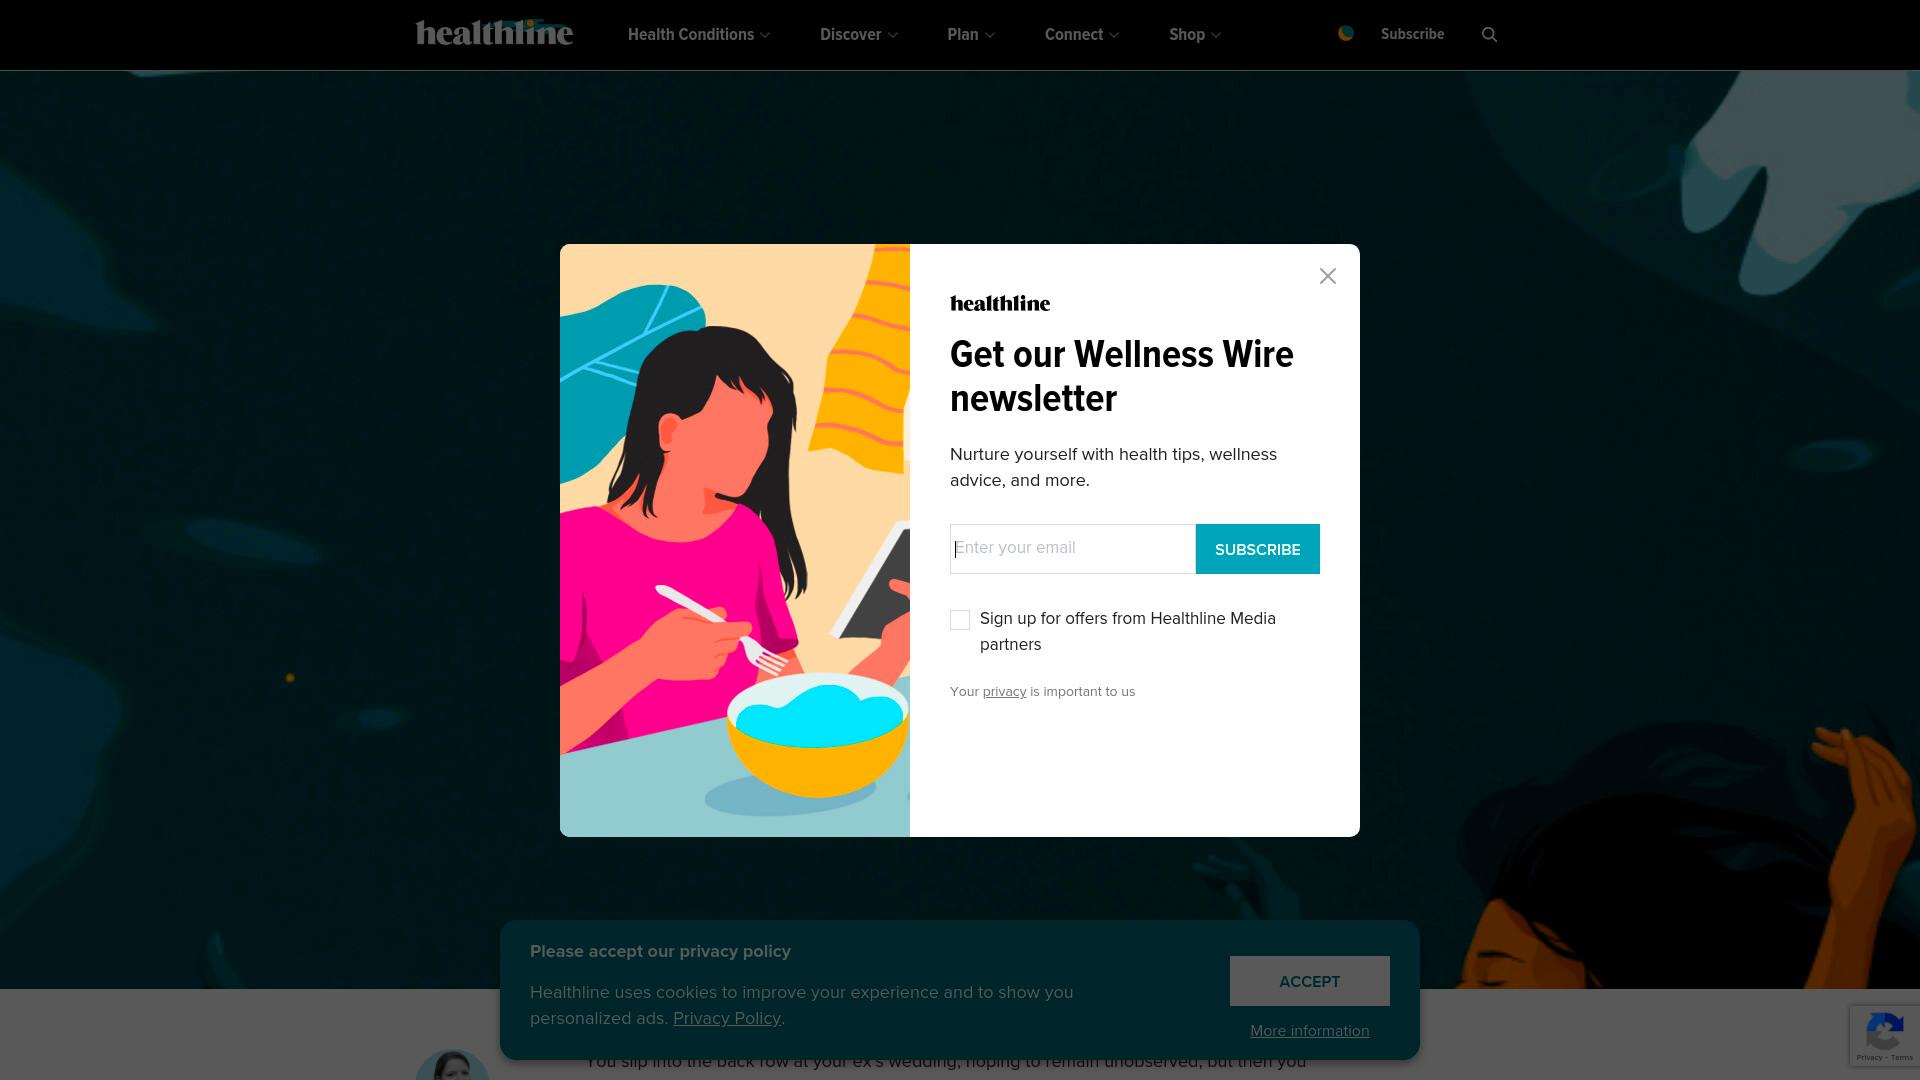Click the header Subscribe link
Screen dimensions: 1920x1080
[1412, 34]
